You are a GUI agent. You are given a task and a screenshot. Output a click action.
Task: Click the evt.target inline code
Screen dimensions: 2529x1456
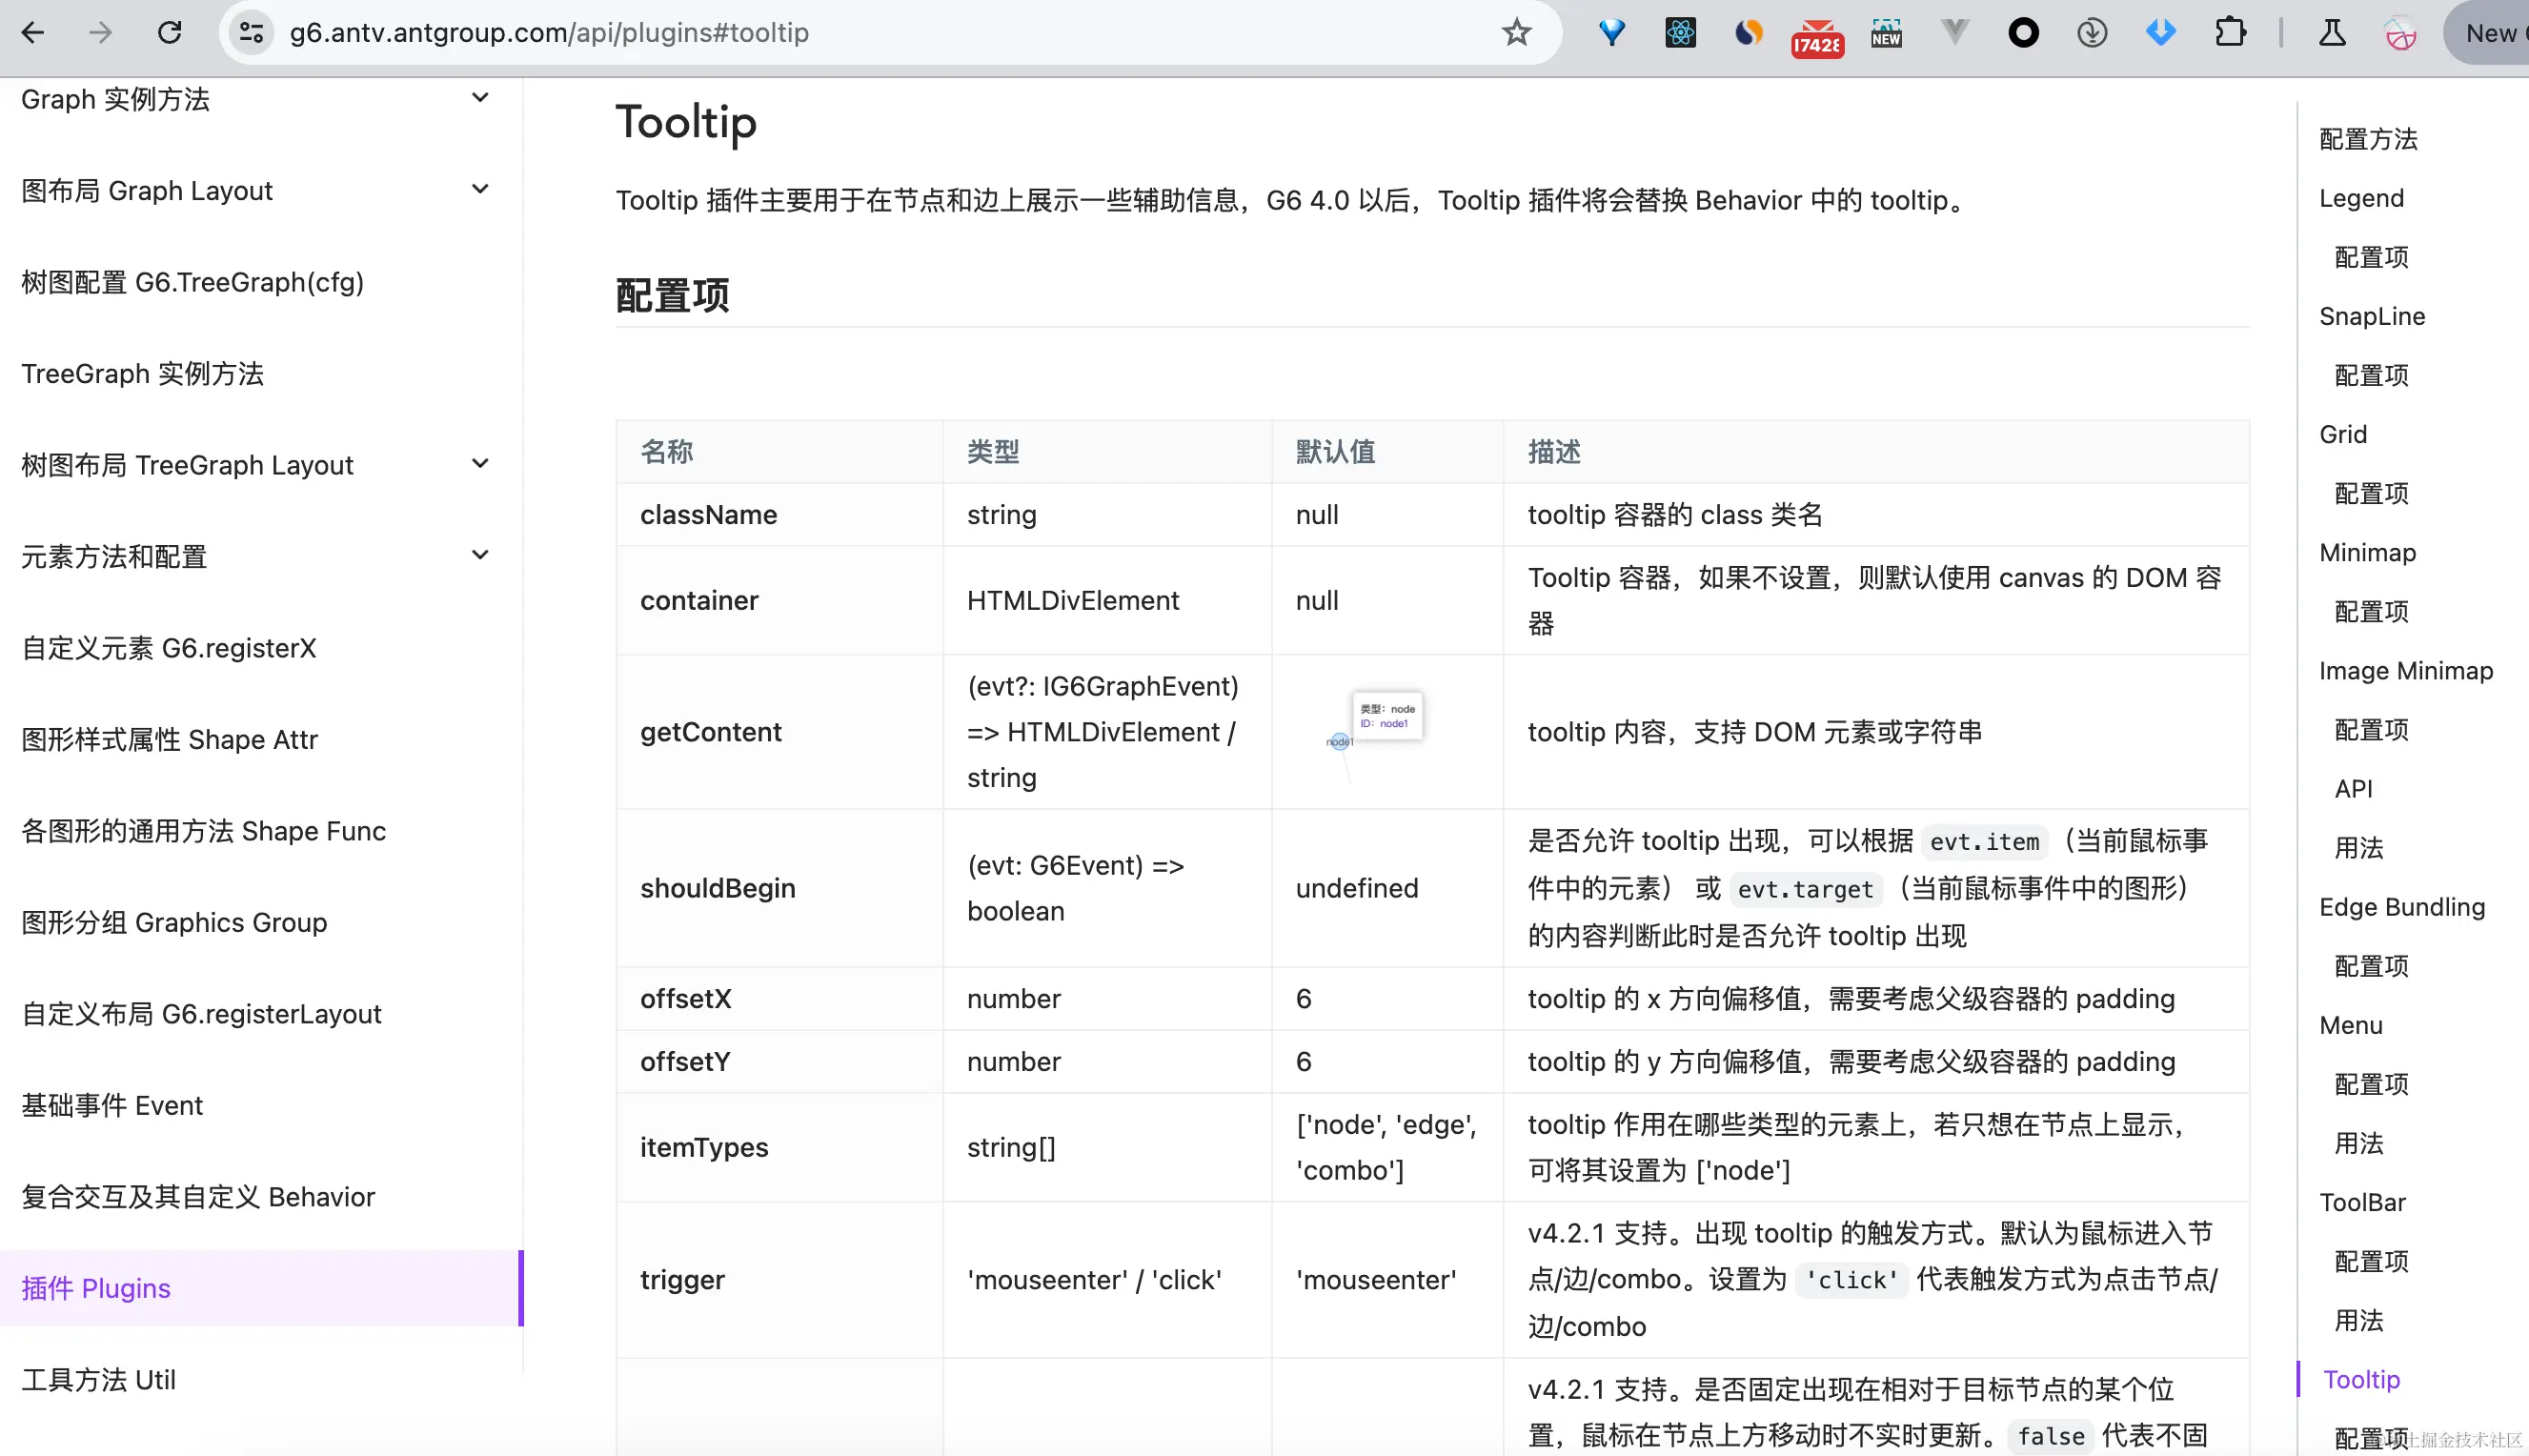[1805, 889]
